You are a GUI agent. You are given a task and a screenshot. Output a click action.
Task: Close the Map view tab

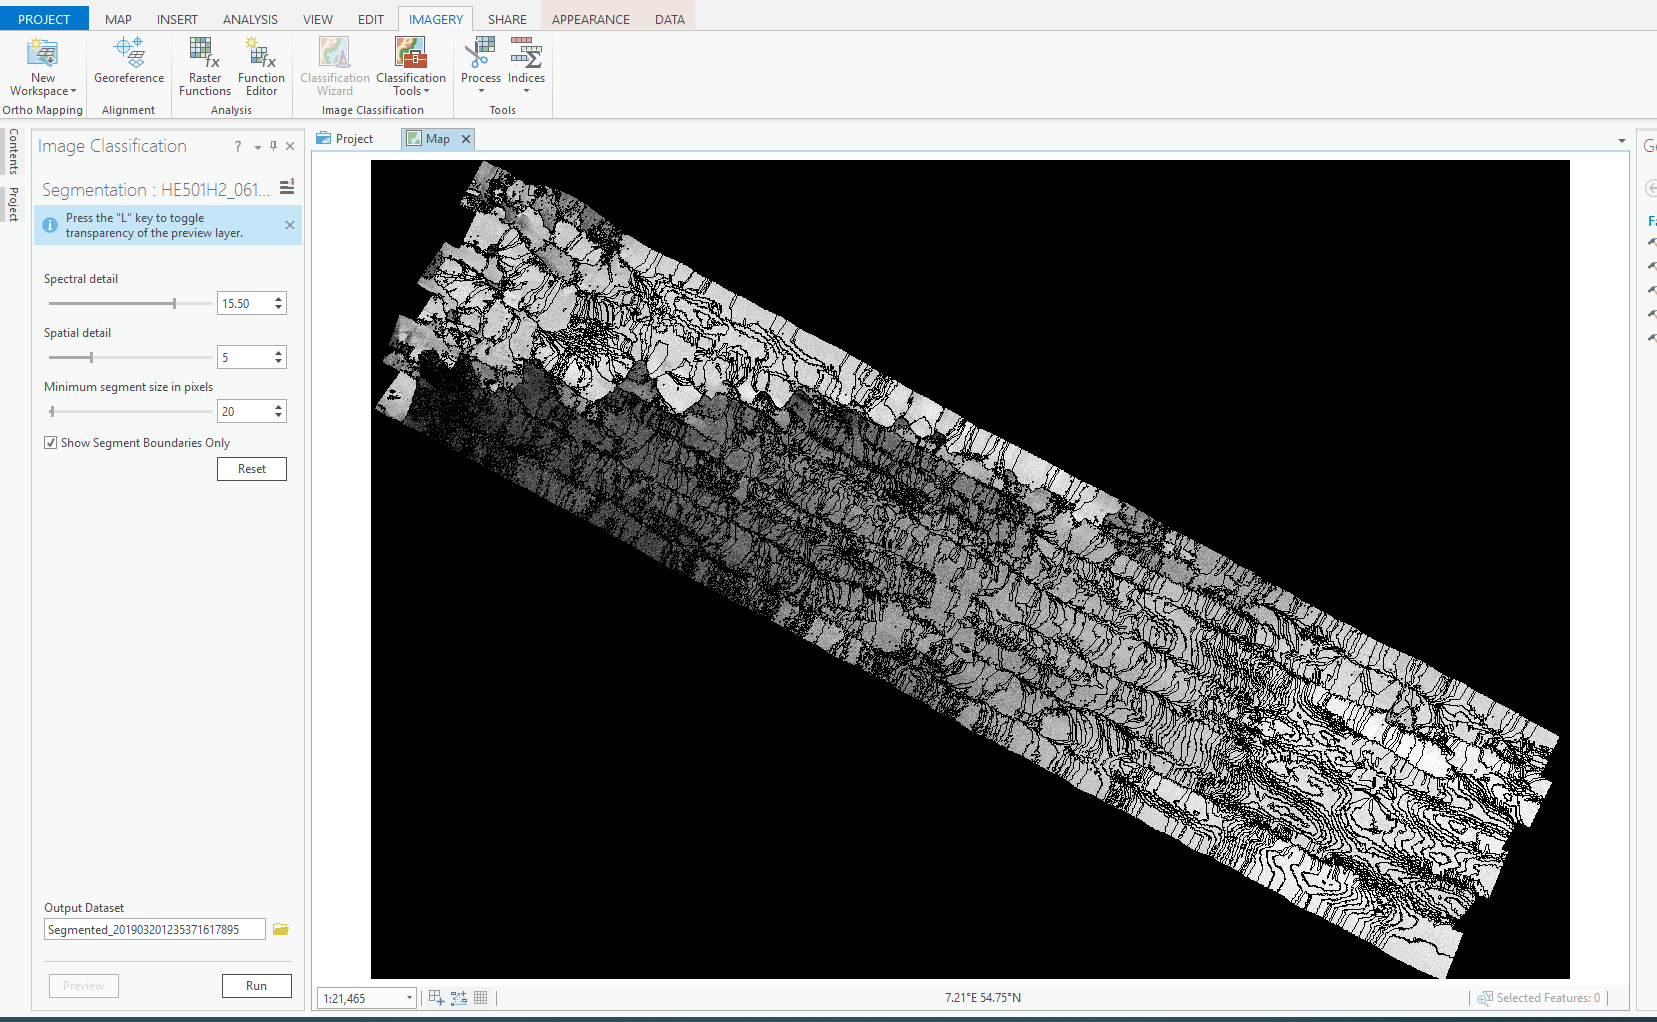[466, 139]
